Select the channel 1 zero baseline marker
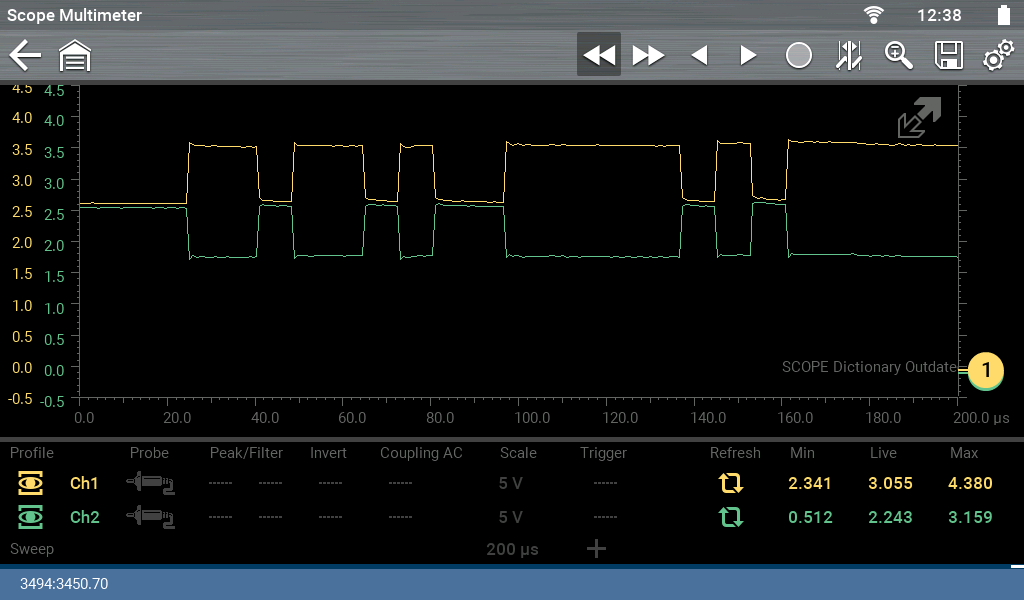 pos(985,370)
